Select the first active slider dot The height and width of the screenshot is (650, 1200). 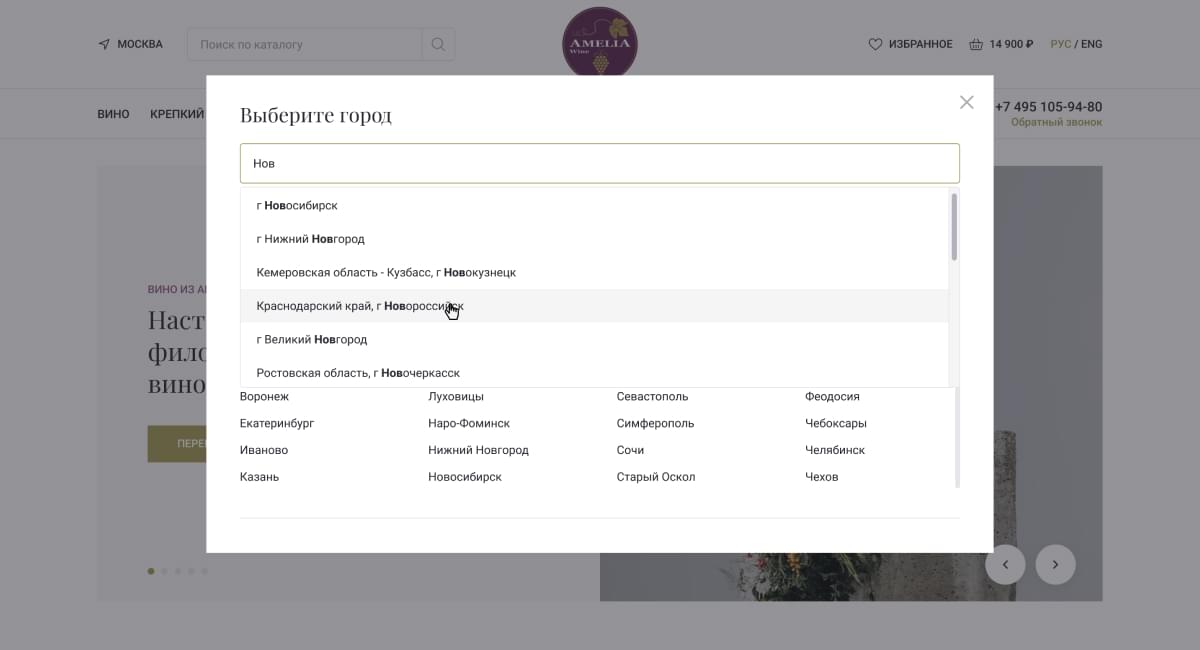pyautogui.click(x=151, y=571)
